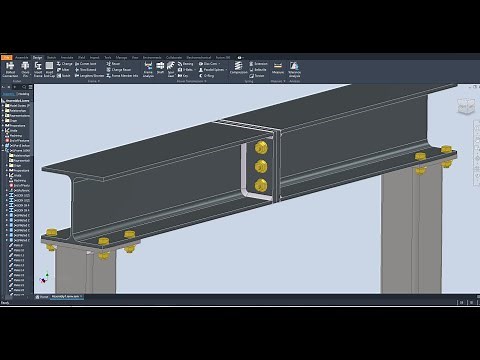
Task: Open the Environments ribbon tab
Action: [152, 58]
